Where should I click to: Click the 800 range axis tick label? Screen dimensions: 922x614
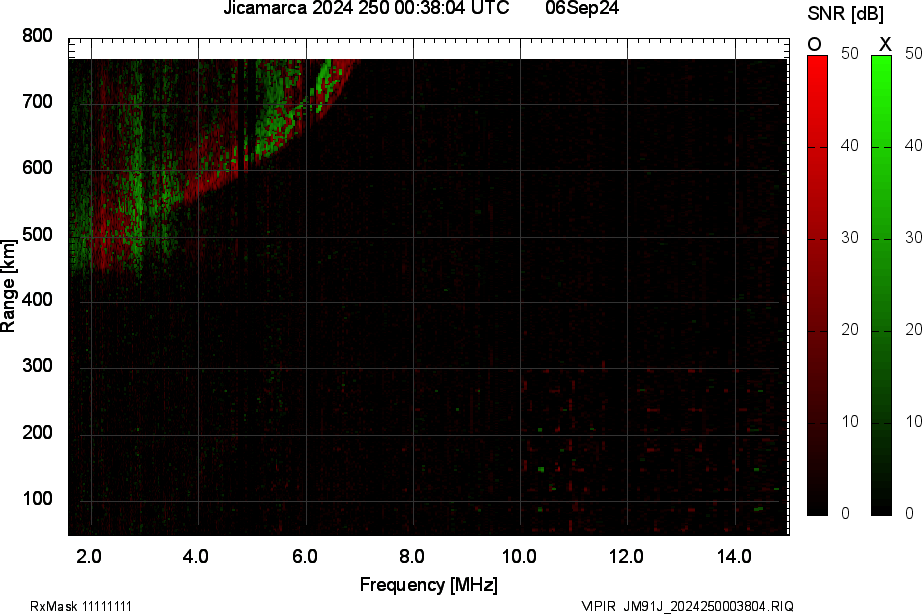pyautogui.click(x=37, y=36)
